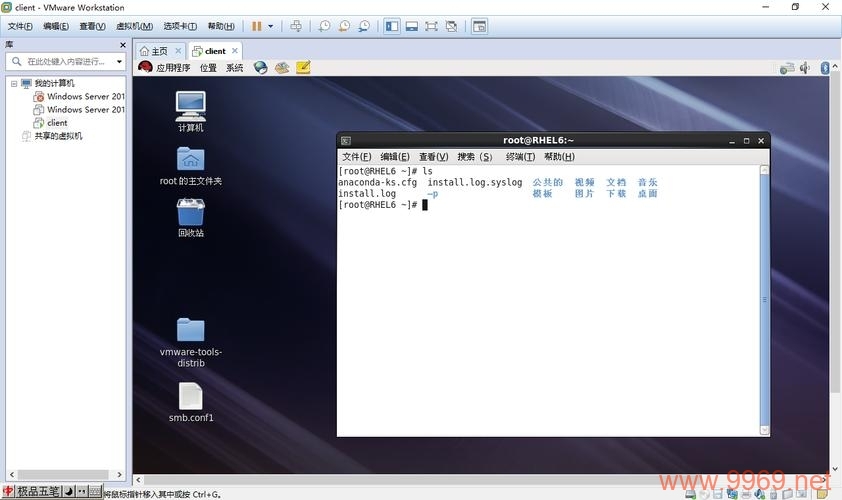The width and height of the screenshot is (842, 500).
Task: Click the Bluetooth icon in guest panel
Action: [x=825, y=68]
